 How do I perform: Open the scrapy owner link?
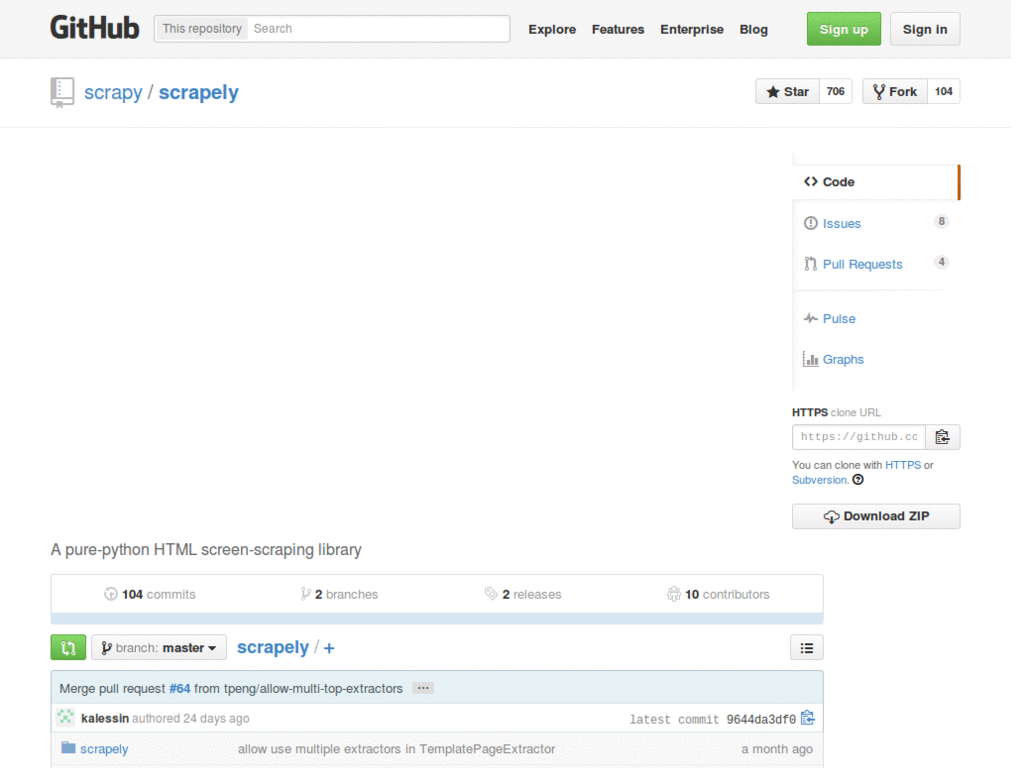113,92
